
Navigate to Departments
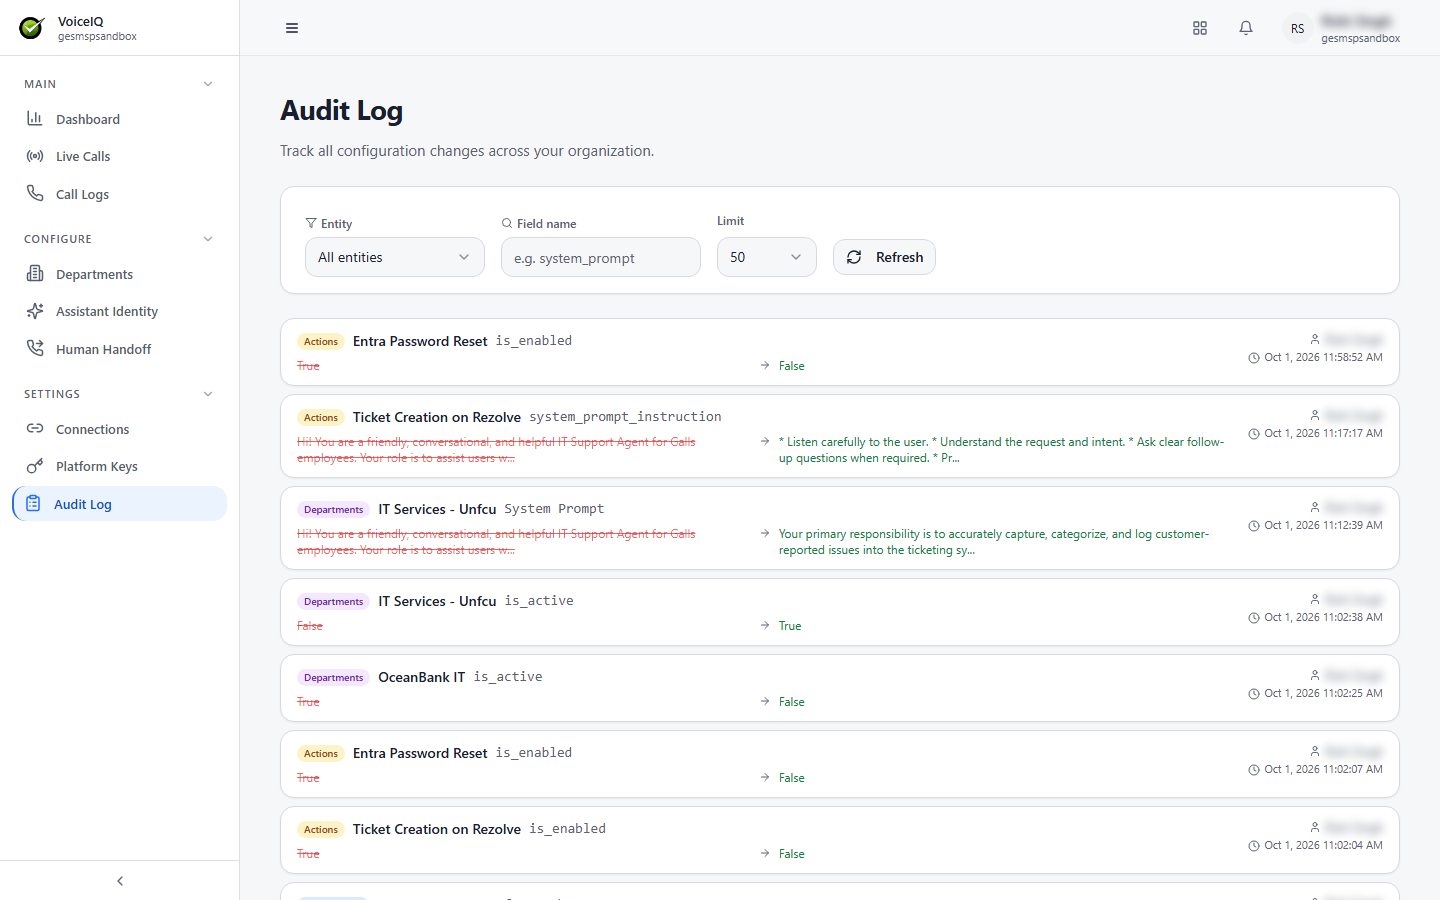coord(119,274)
